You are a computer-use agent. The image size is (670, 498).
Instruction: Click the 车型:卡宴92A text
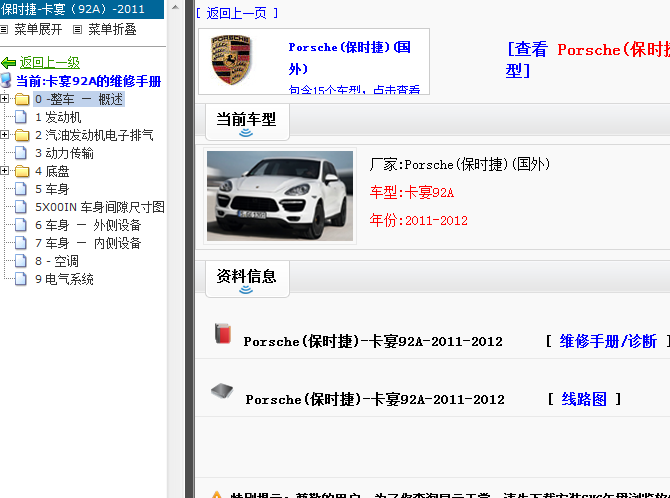click(412, 192)
